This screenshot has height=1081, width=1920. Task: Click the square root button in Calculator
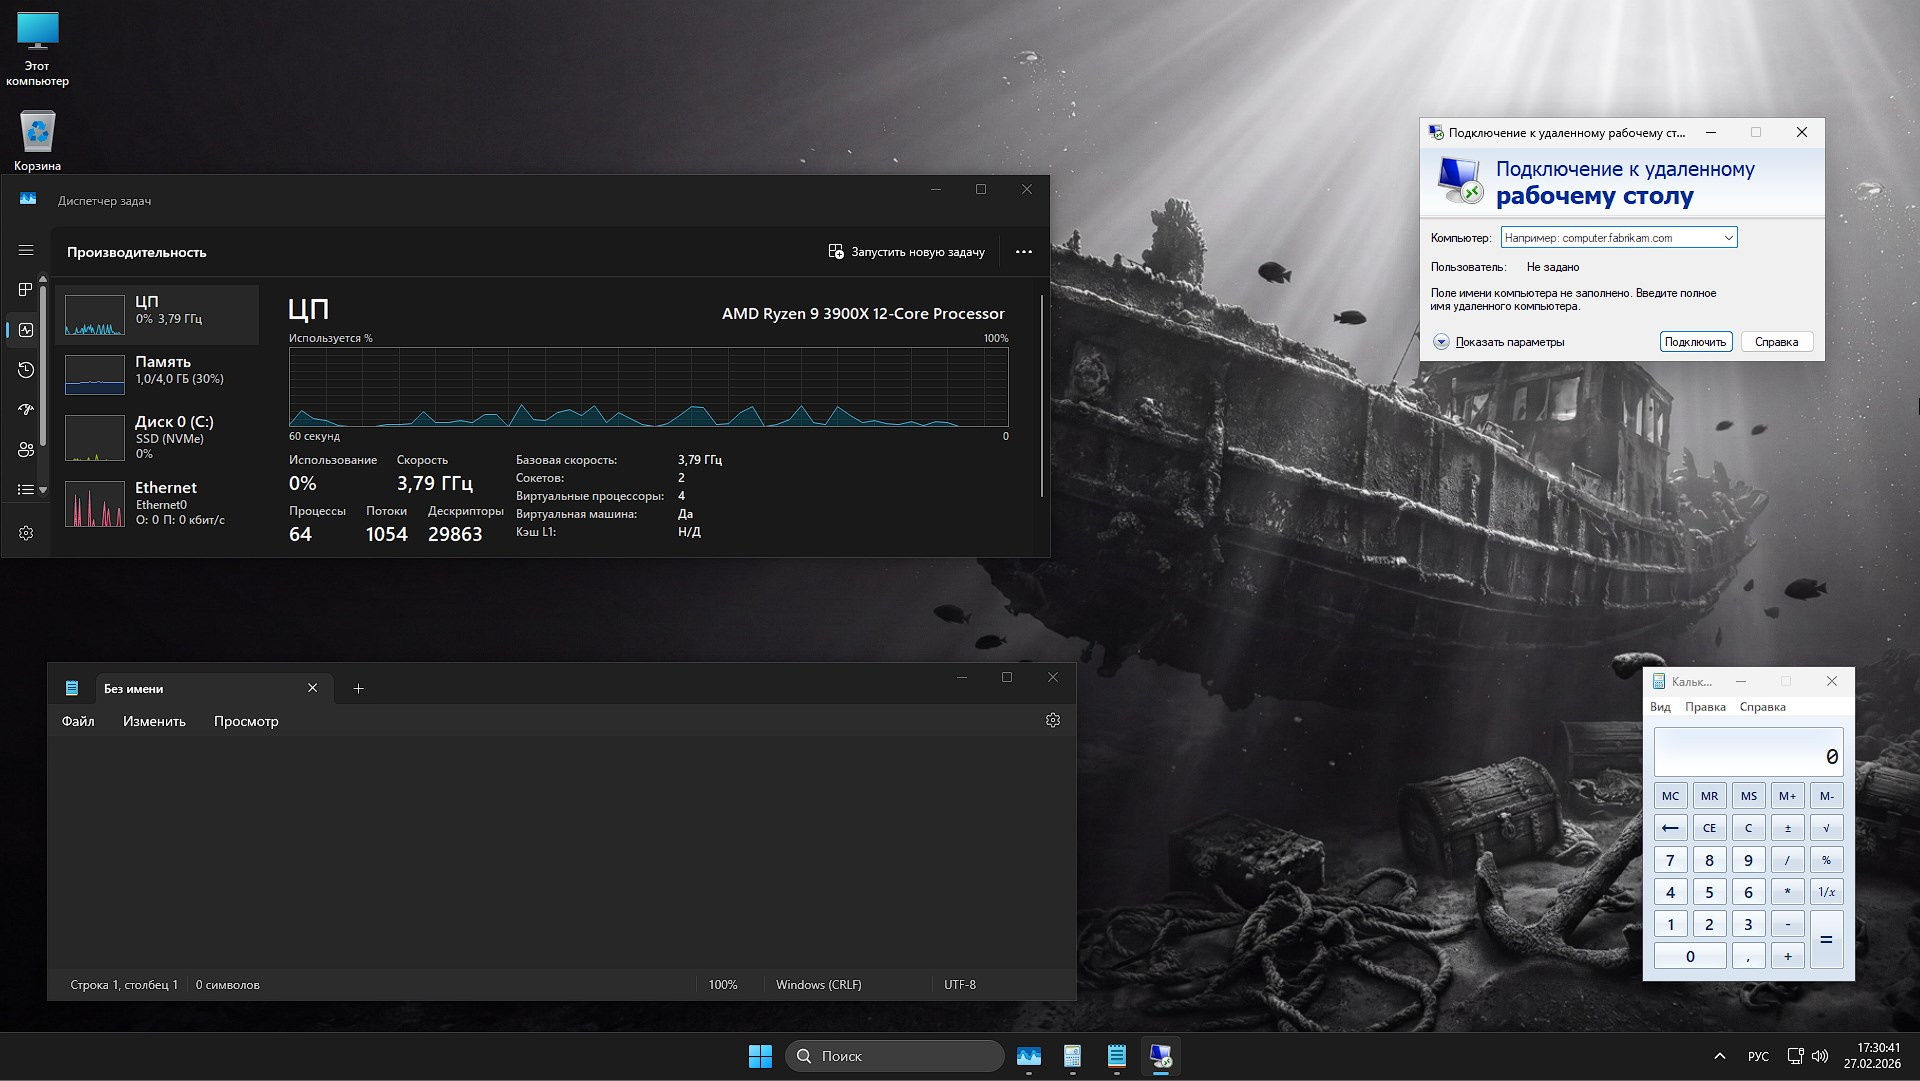coord(1827,827)
